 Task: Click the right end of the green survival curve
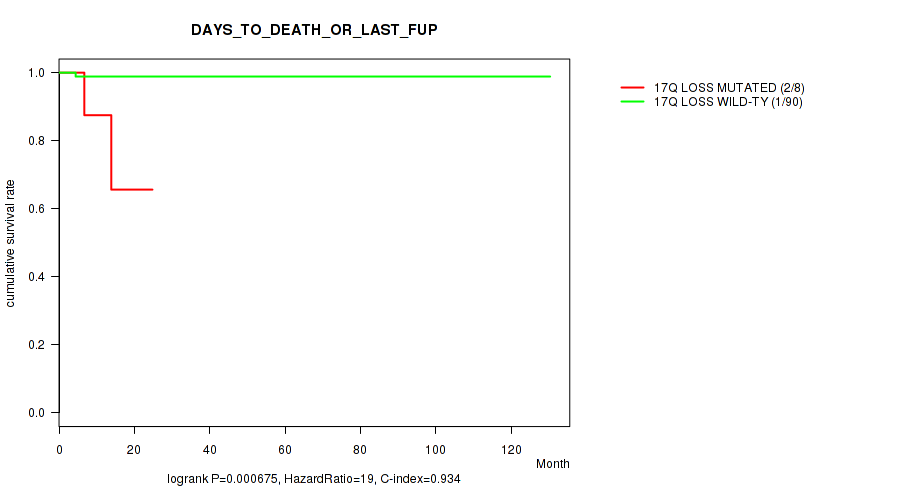tap(549, 76)
